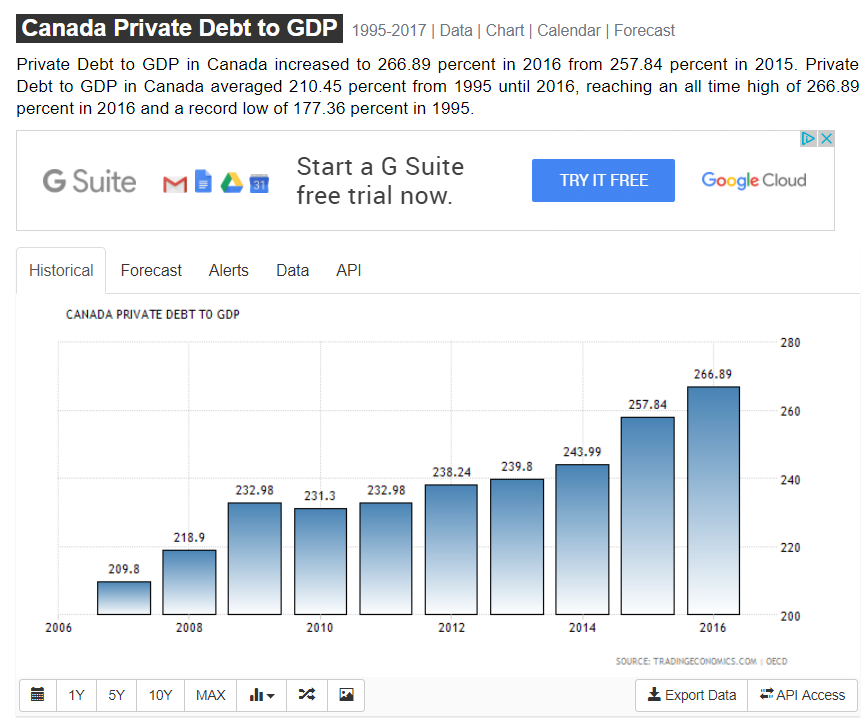Open the calendar date range picker
The width and height of the screenshot is (865, 718).
[x=38, y=695]
